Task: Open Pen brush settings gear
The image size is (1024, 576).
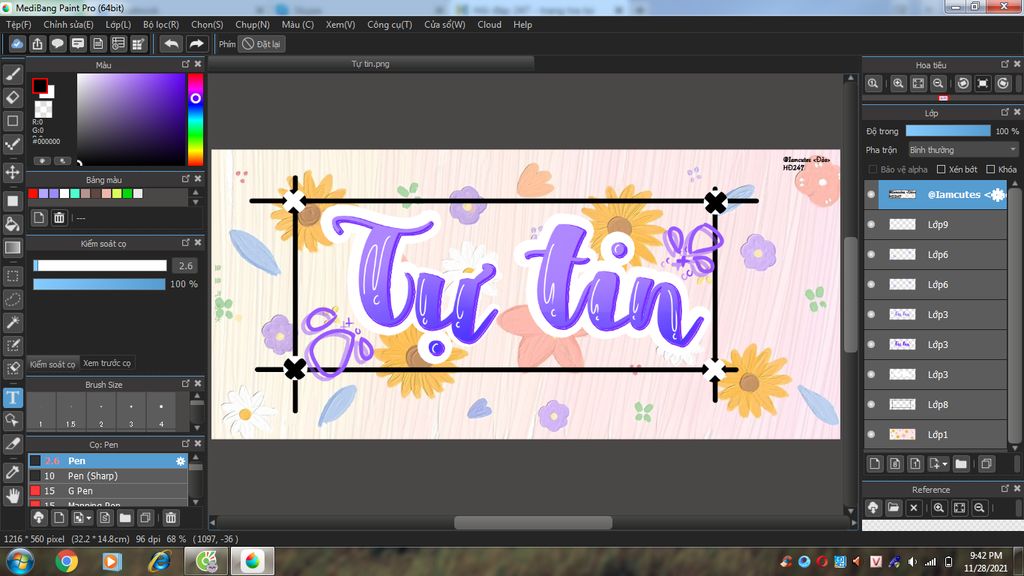Action: point(180,461)
